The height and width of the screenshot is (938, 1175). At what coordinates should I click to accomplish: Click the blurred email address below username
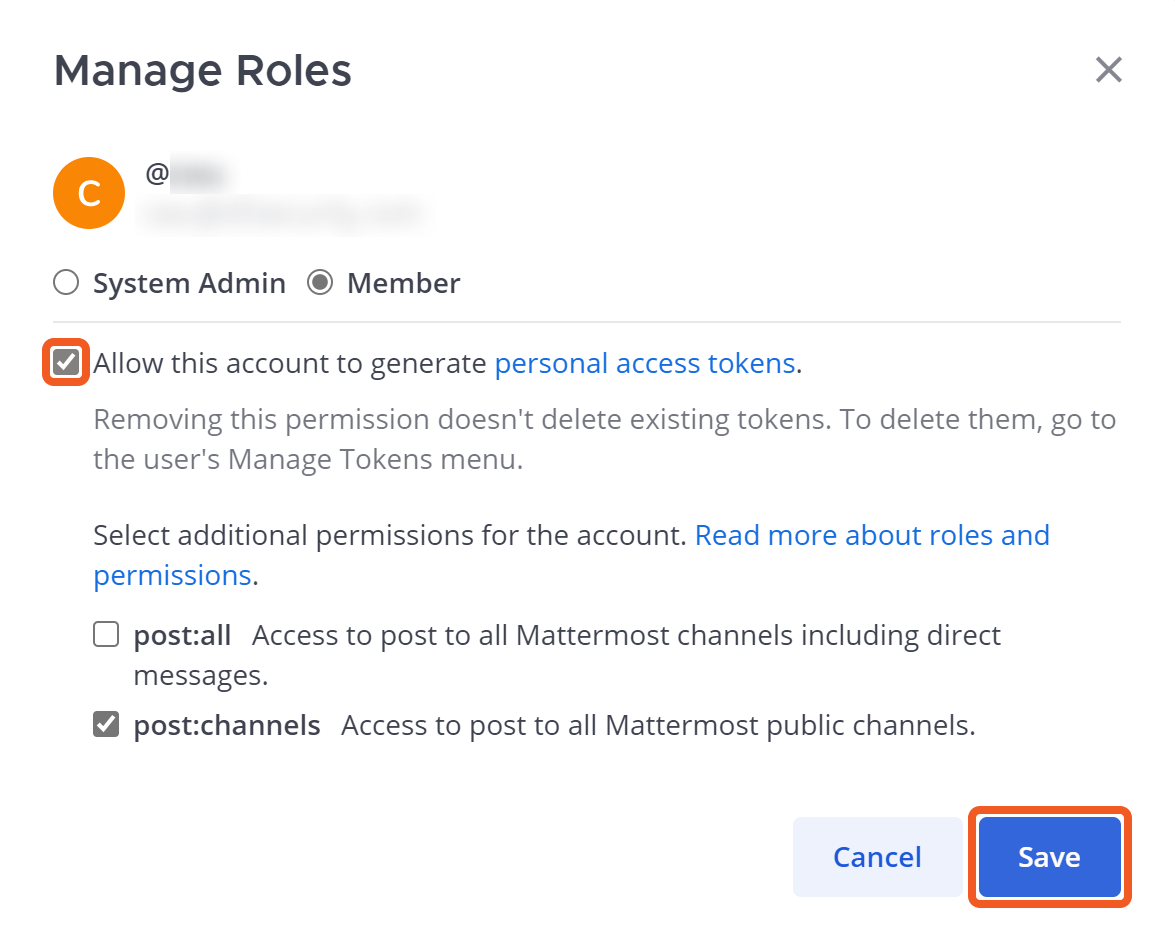click(x=280, y=213)
